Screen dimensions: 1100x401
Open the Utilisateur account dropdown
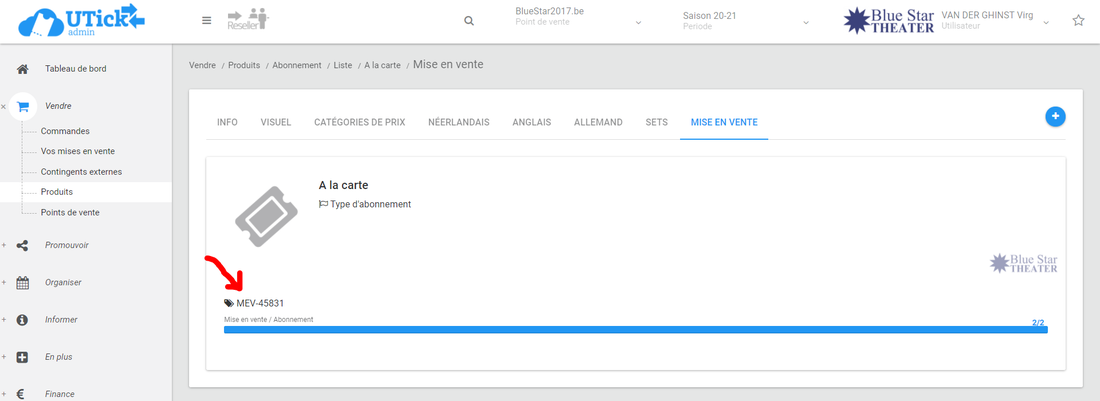(1046, 21)
